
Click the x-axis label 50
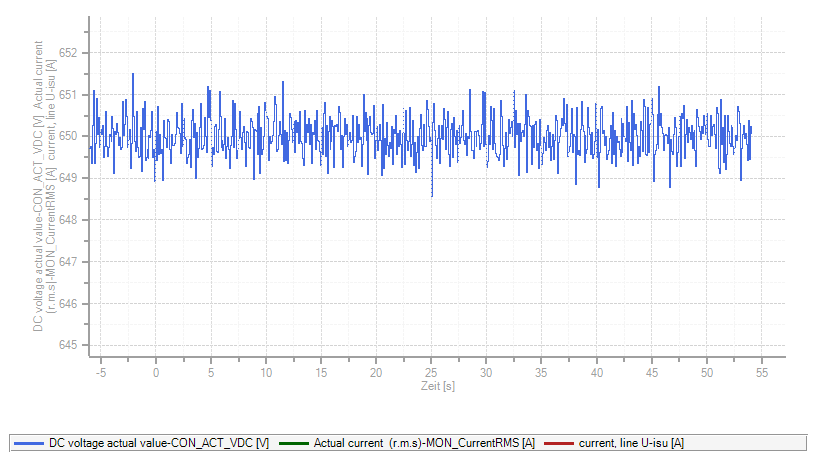coord(707,373)
